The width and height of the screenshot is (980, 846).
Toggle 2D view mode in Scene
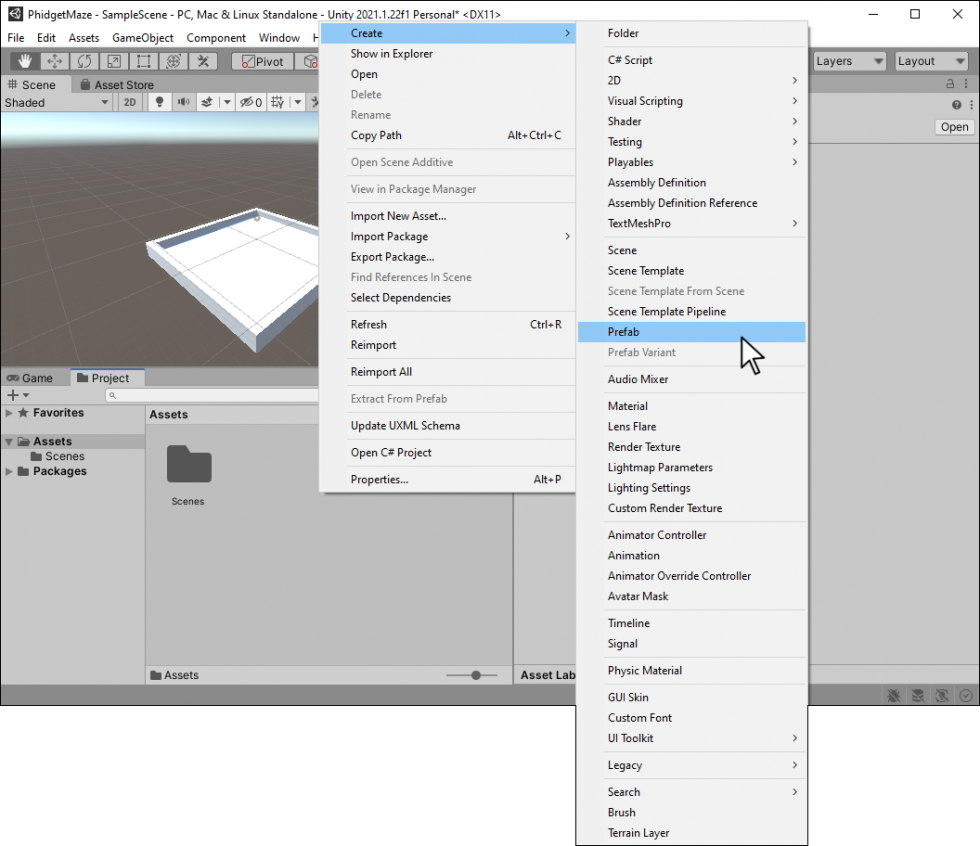click(130, 102)
